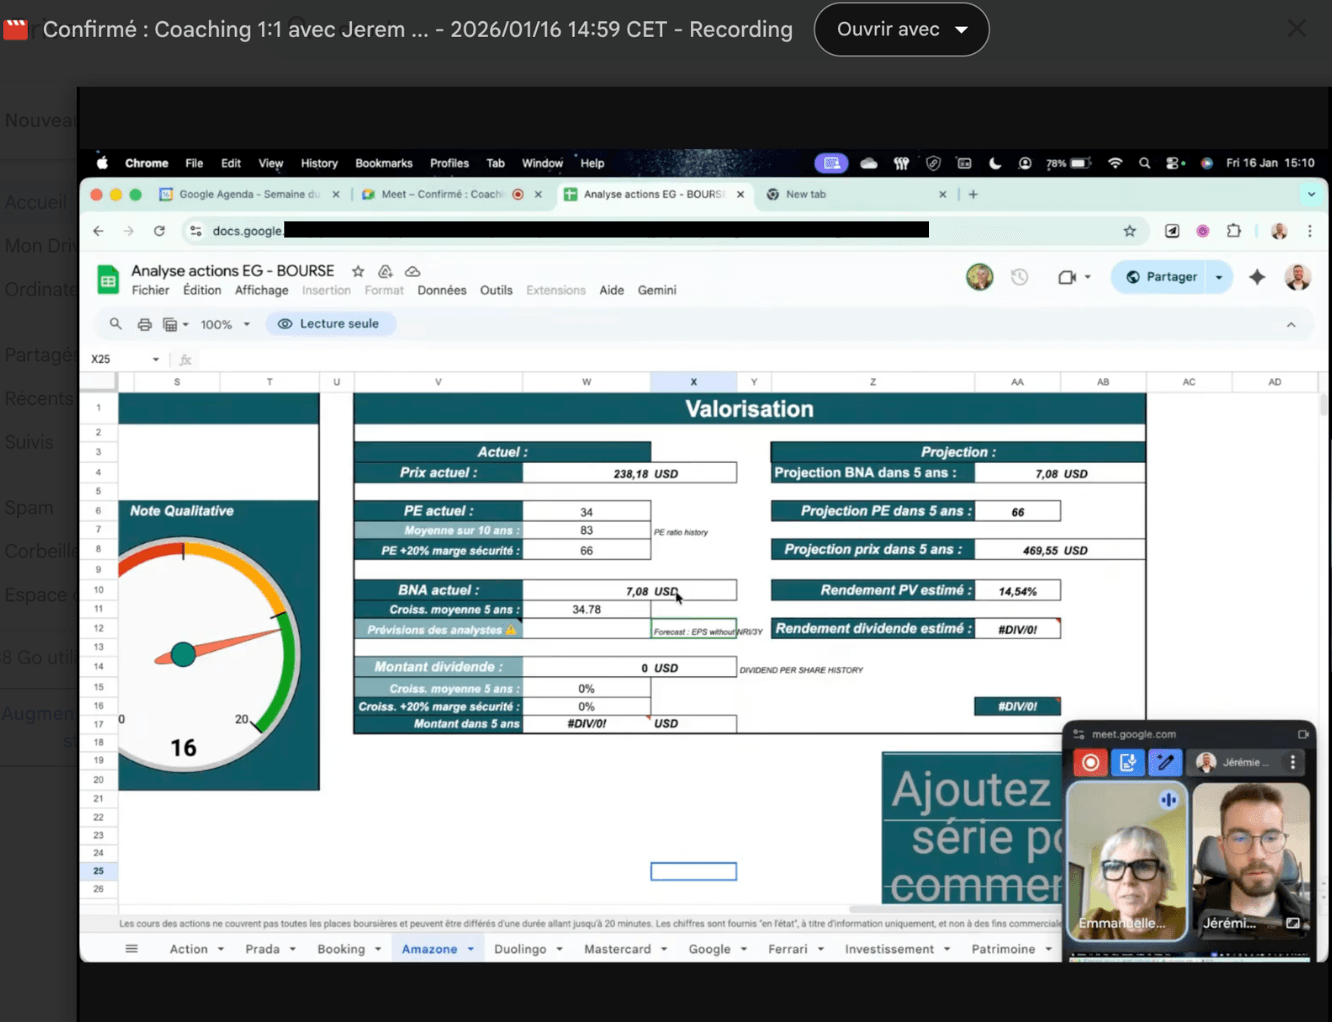Open the Amazone sheet tab dropdown arrow
The height and width of the screenshot is (1022, 1332).
[470, 949]
